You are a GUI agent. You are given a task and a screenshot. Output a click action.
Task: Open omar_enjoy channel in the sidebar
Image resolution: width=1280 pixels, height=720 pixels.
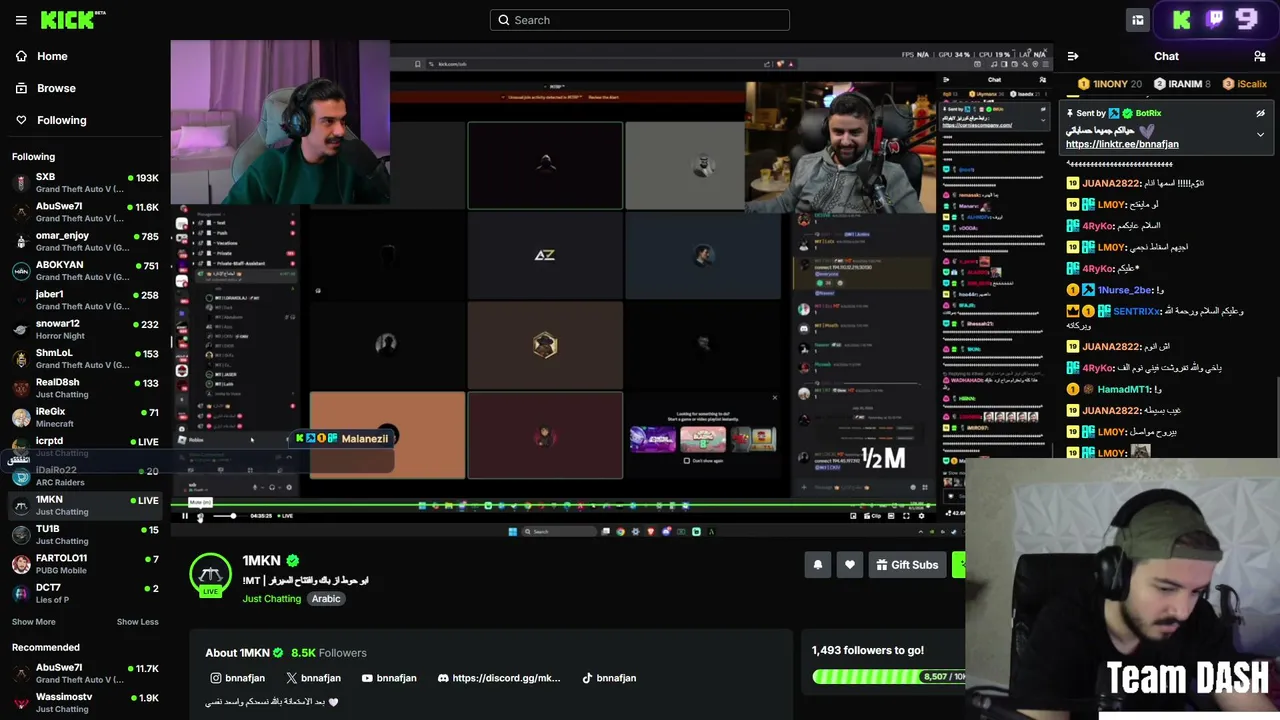tap(85, 241)
